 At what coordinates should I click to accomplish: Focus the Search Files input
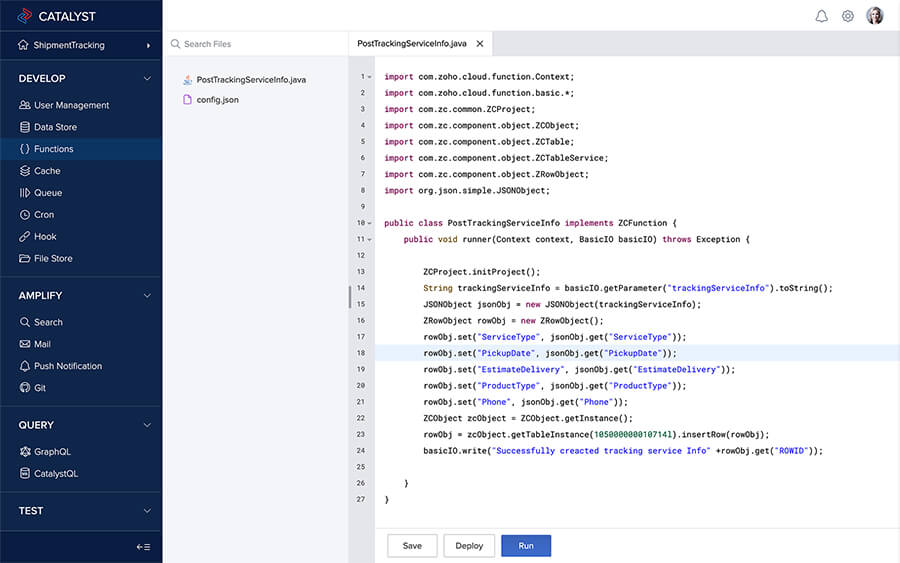255,44
